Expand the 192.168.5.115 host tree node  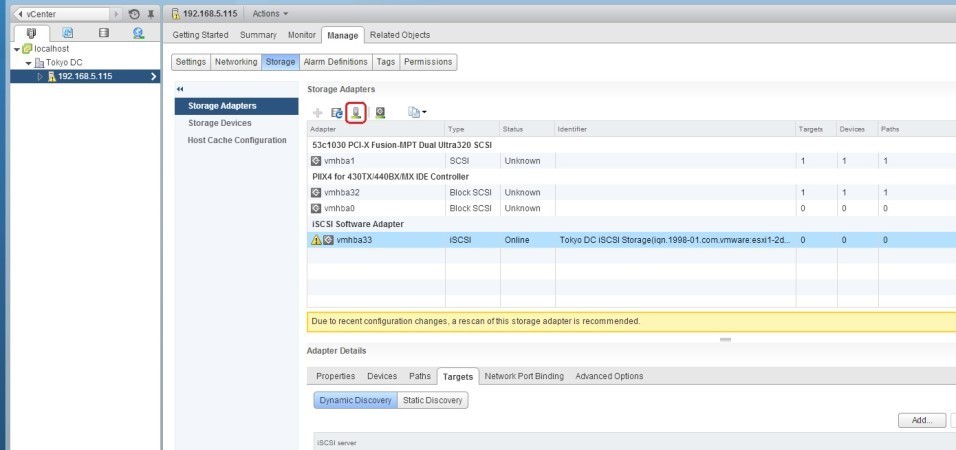[x=41, y=77]
